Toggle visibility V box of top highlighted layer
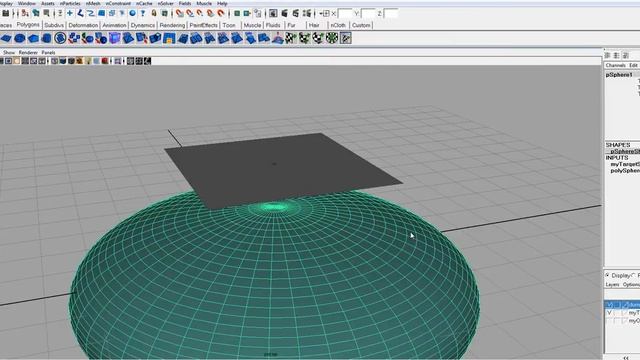The image size is (640, 360). (x=609, y=304)
